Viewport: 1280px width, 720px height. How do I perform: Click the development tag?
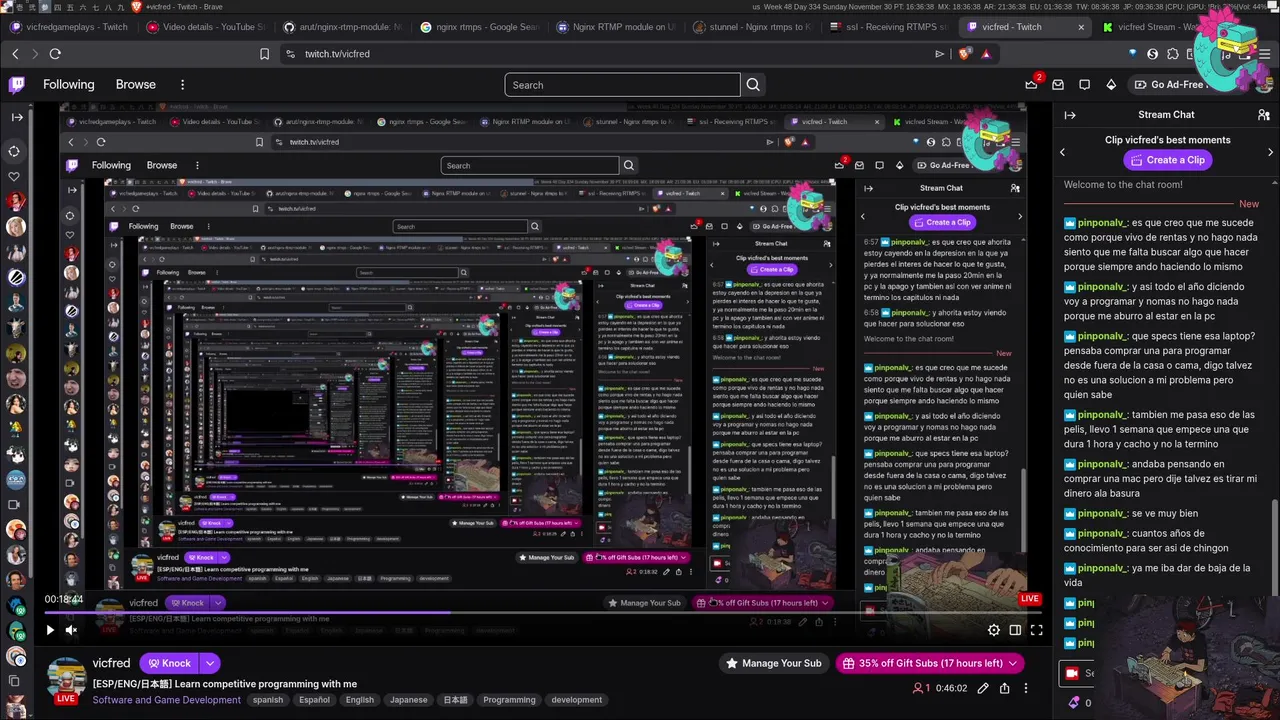coord(577,700)
